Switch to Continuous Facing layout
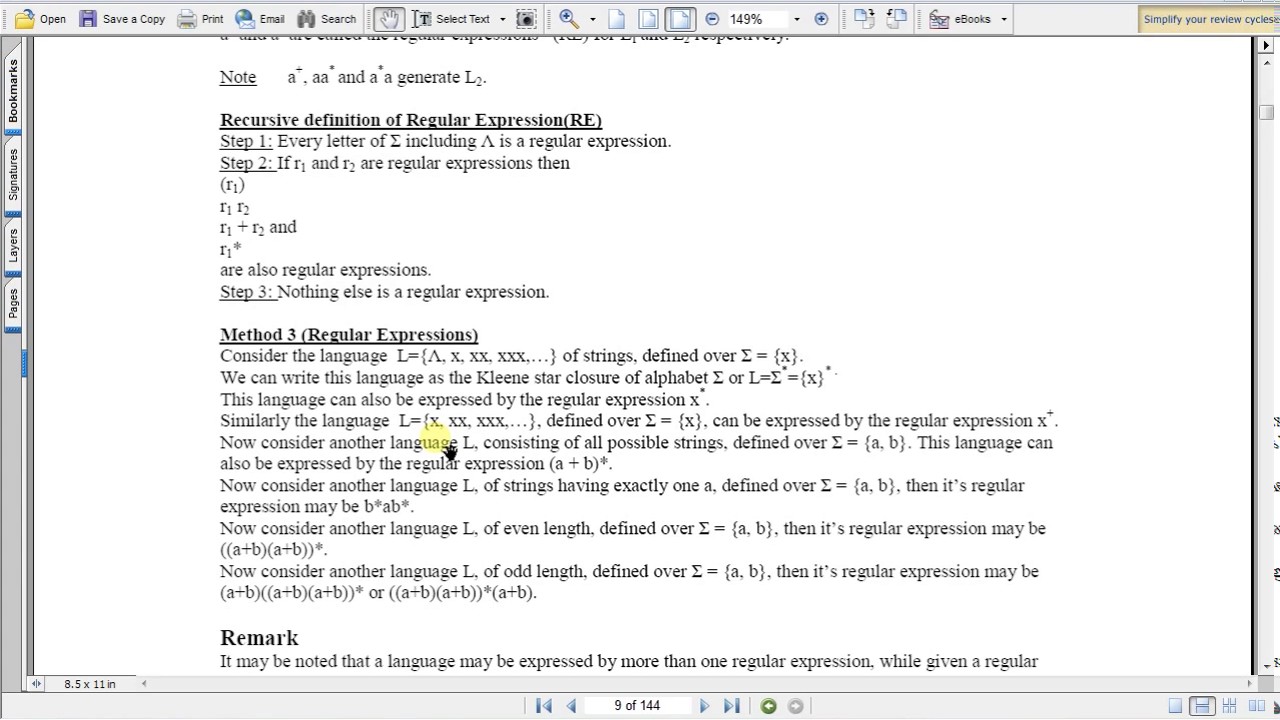Viewport: 1280px width, 720px height. 1230,706
